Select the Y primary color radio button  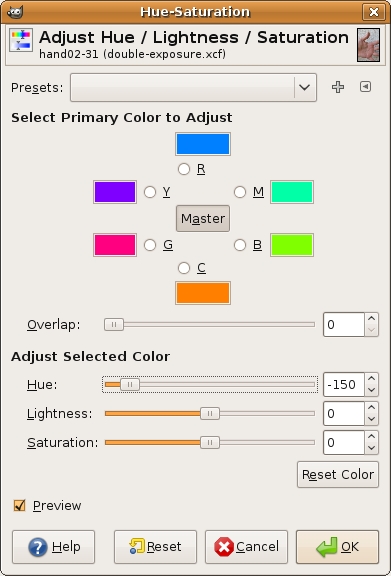click(x=150, y=192)
